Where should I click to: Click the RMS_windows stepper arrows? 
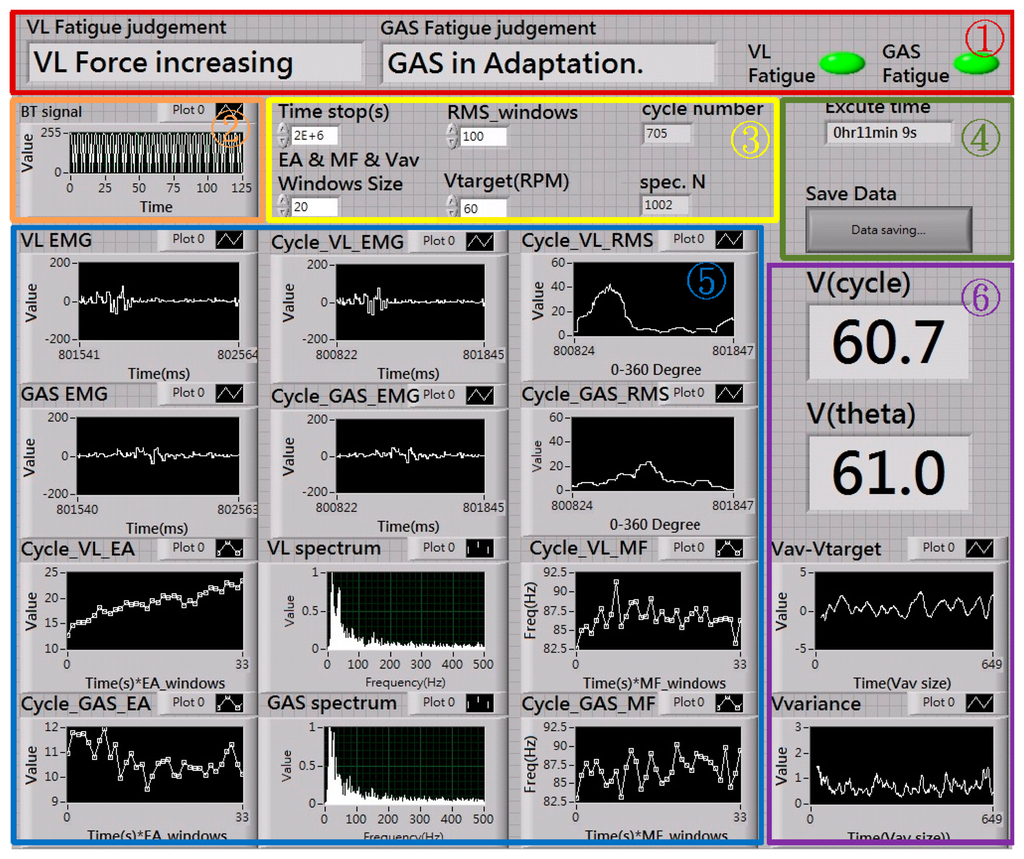tap(453, 135)
